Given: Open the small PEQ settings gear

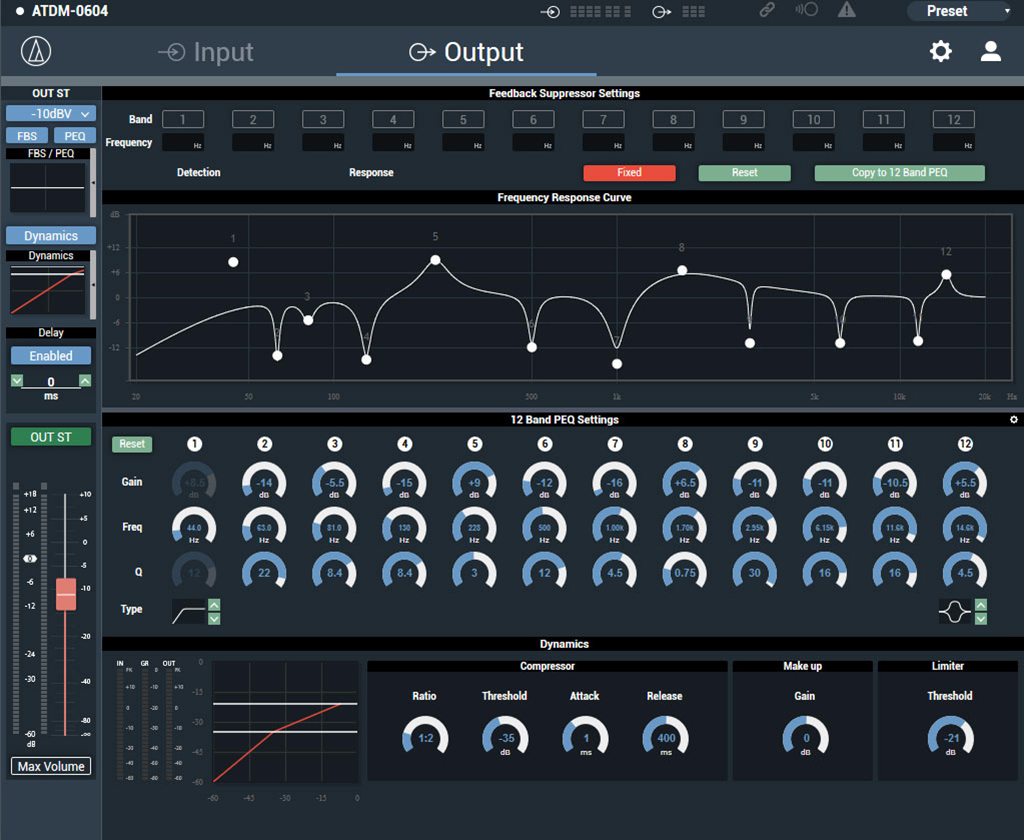Looking at the screenshot, I should [x=1013, y=420].
